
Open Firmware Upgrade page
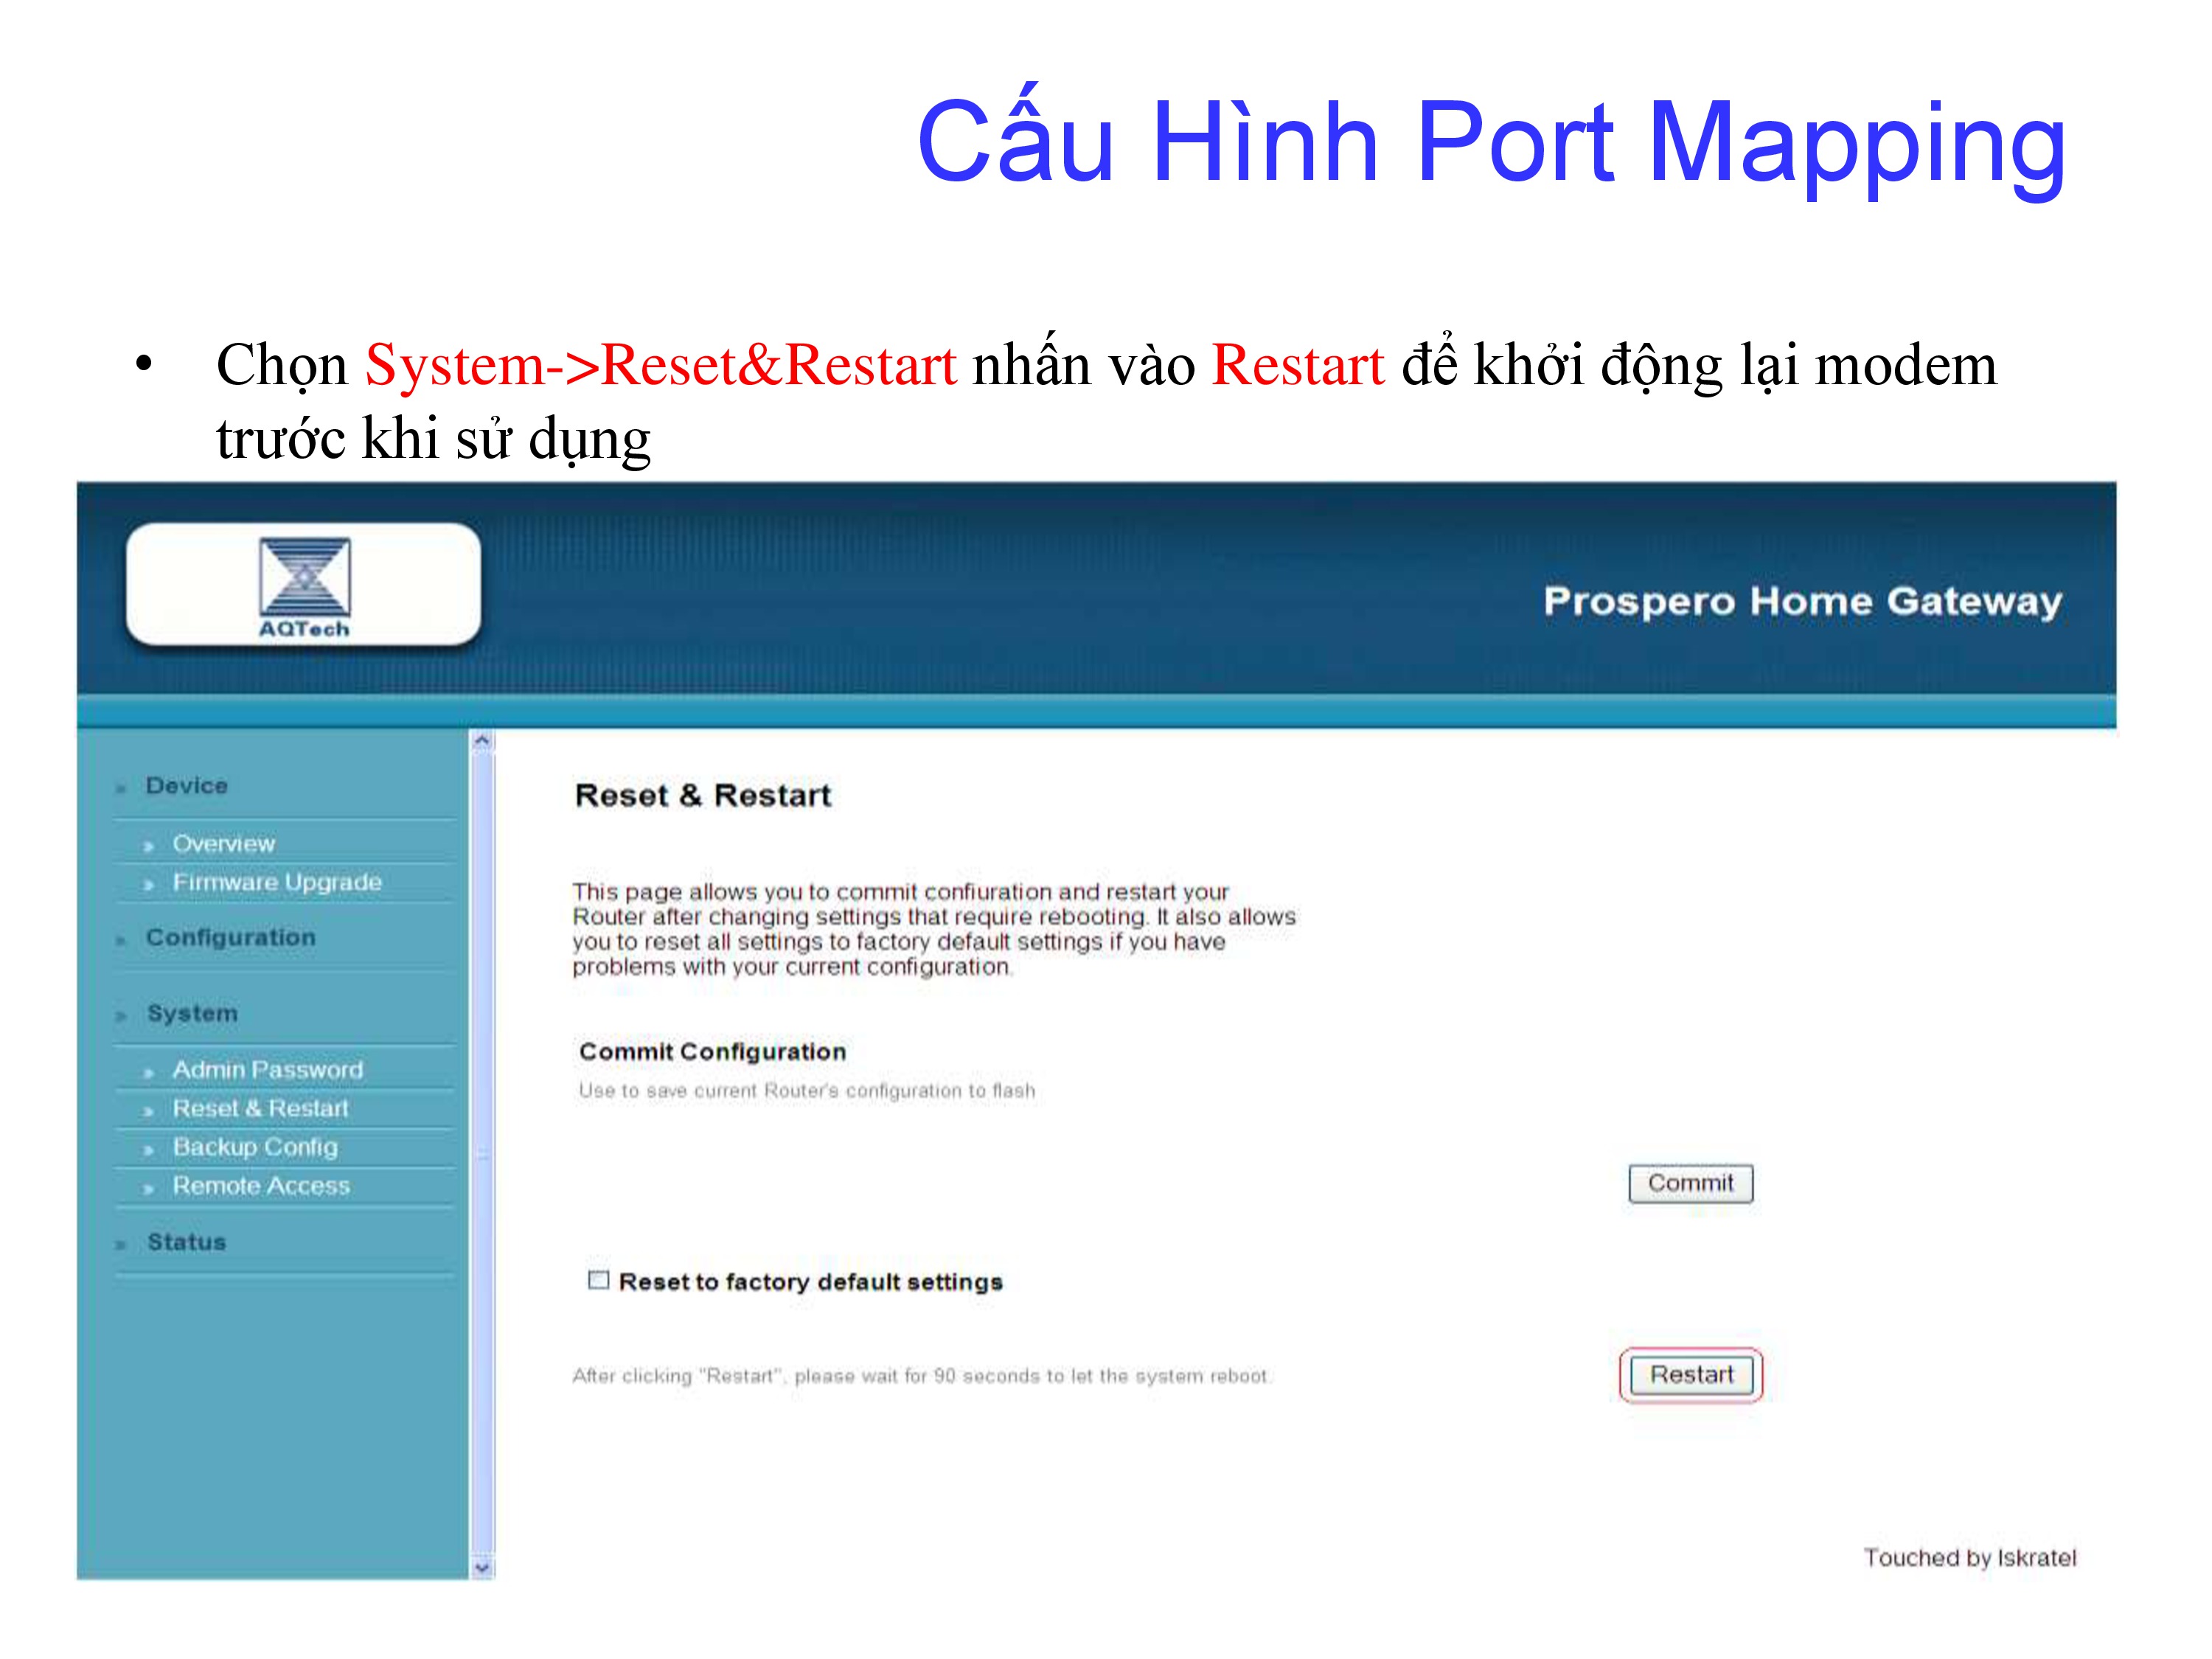[277, 882]
